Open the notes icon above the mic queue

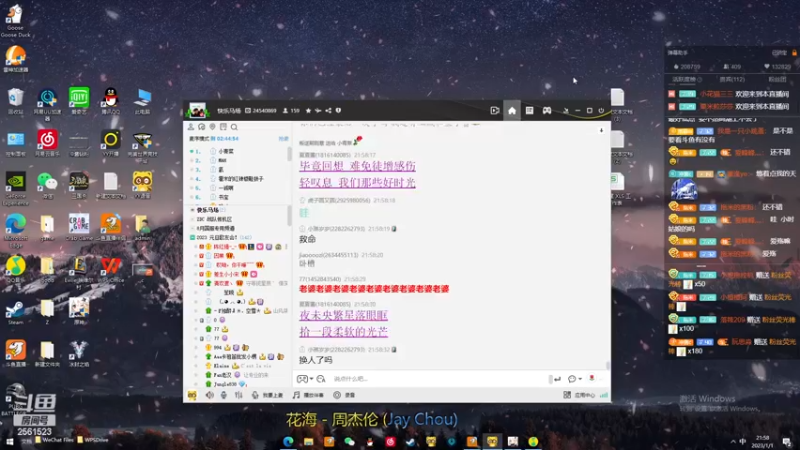pos(223,127)
